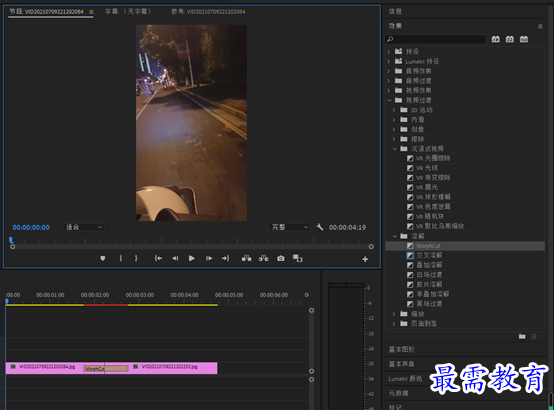Image resolution: width=554 pixels, height=410 pixels.
Task: Open the button editor plus icon
Action: click(x=365, y=259)
